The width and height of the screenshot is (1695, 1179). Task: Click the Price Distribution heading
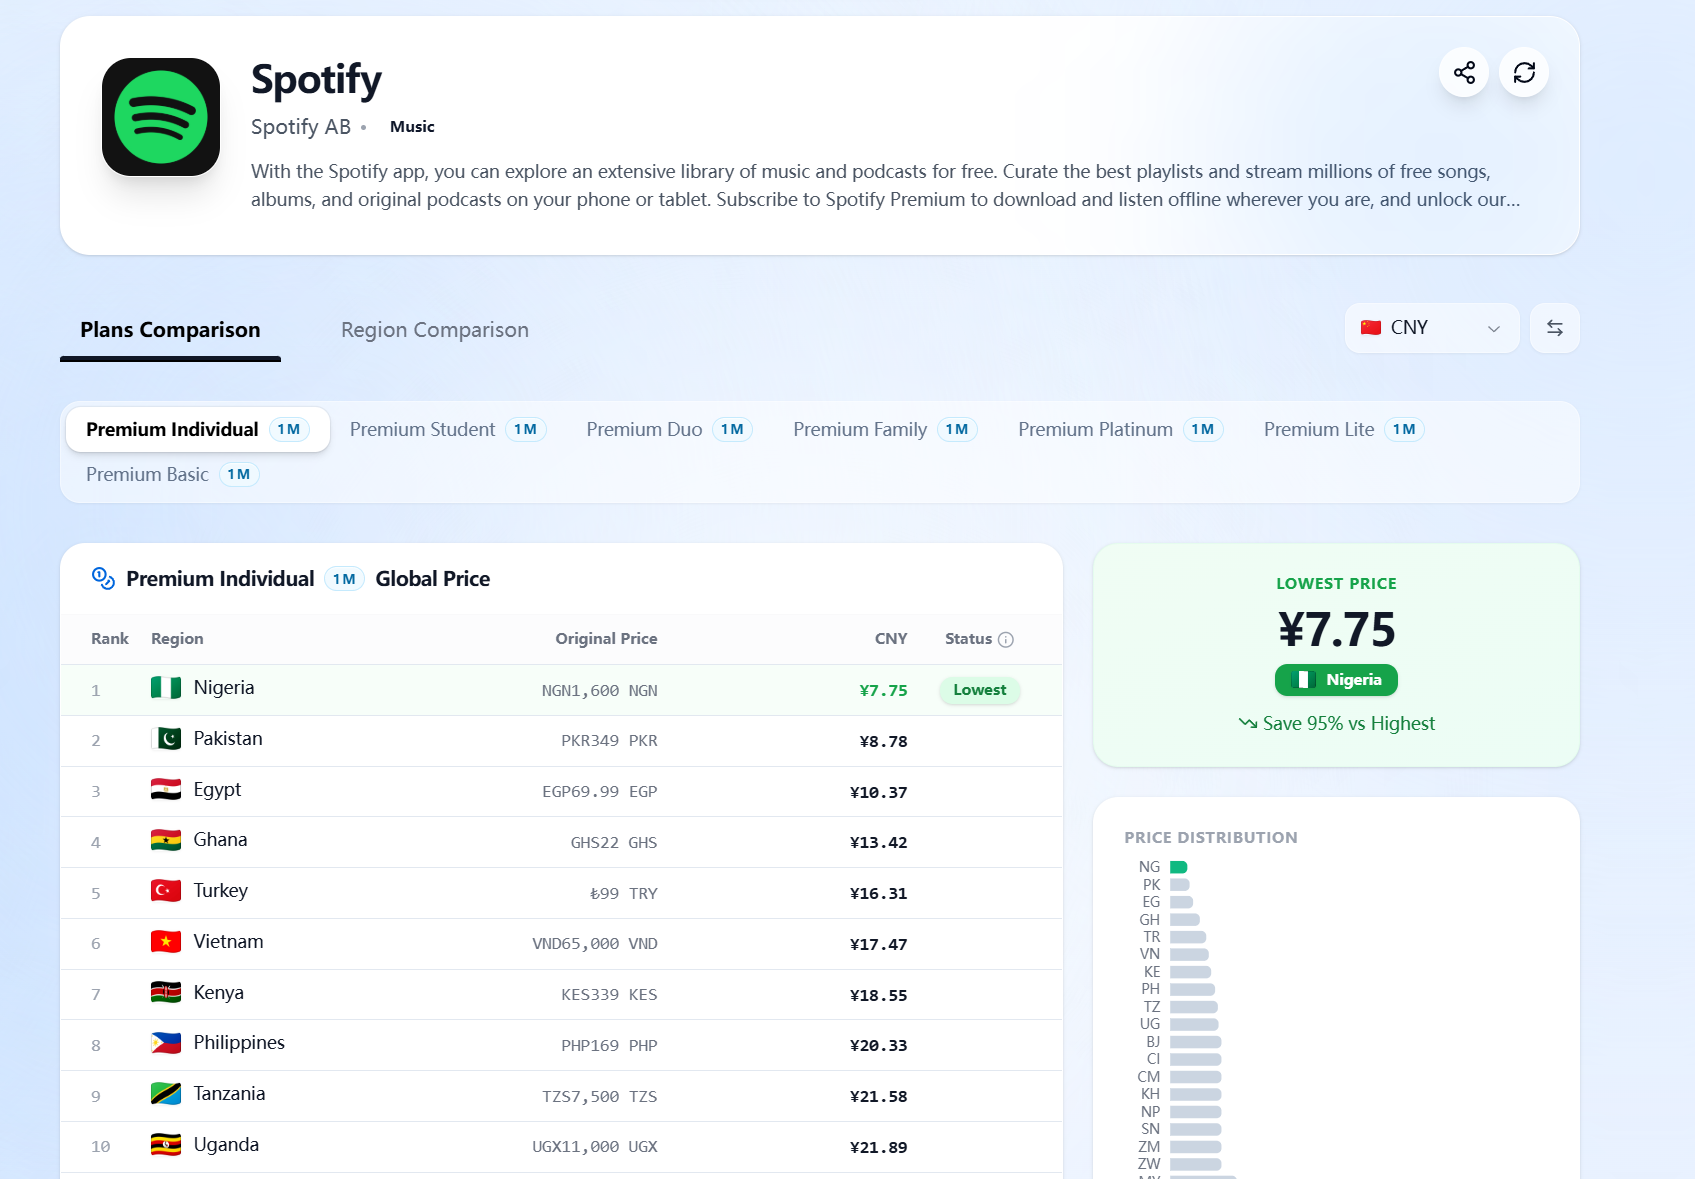[1211, 838]
